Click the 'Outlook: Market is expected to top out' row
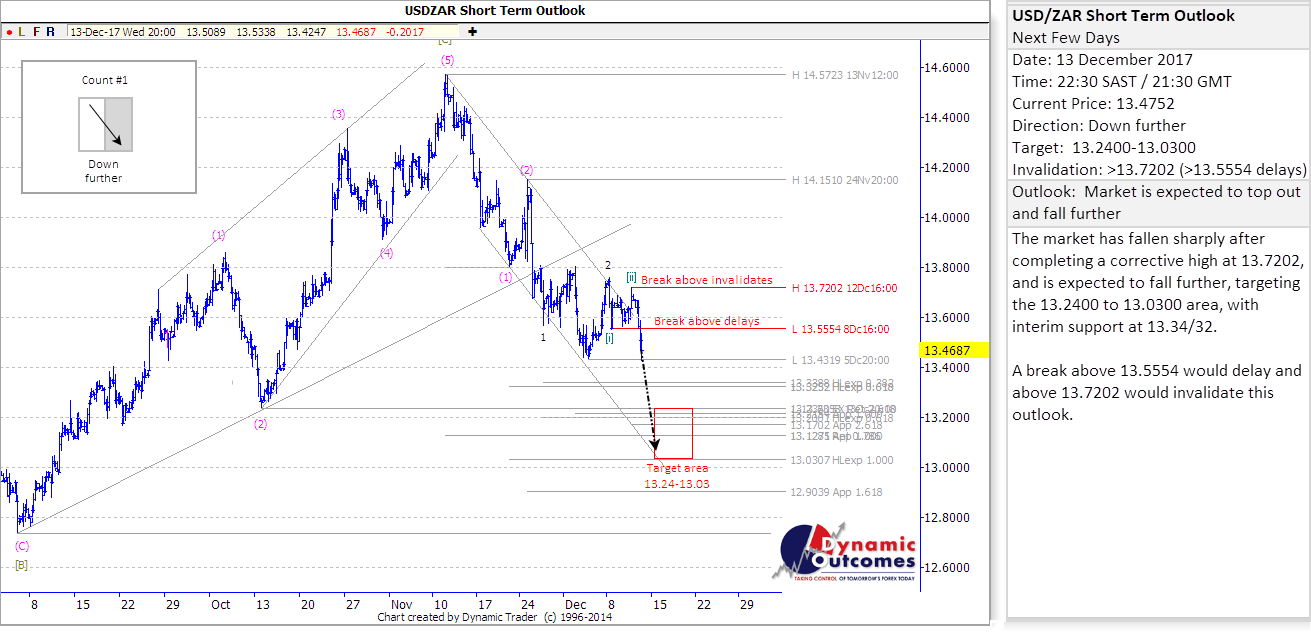This screenshot has height=641, width=1311. coord(1158,203)
